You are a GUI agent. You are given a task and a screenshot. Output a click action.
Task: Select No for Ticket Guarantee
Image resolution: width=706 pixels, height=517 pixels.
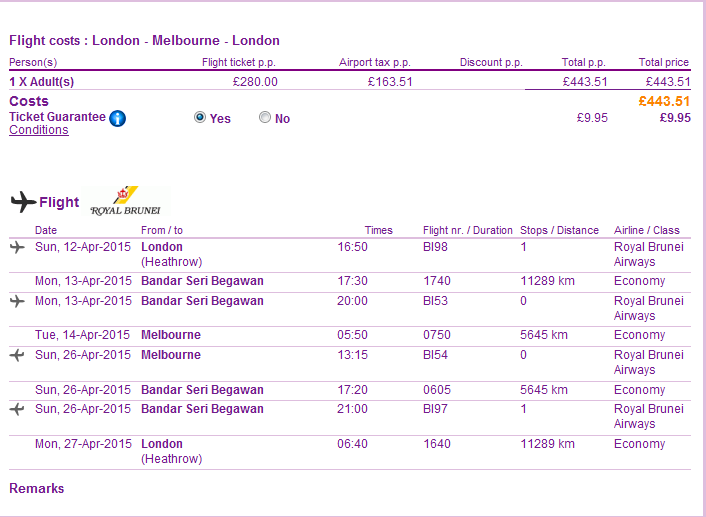265,118
